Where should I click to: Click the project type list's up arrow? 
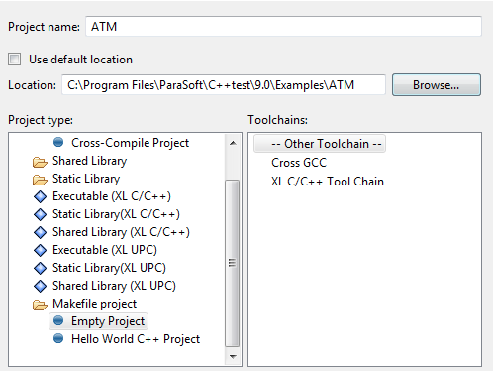click(x=233, y=143)
